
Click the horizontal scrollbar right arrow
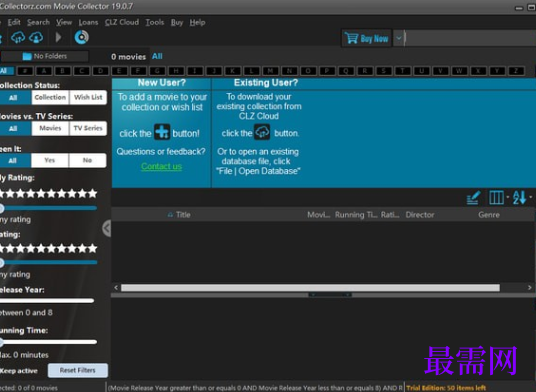point(530,288)
